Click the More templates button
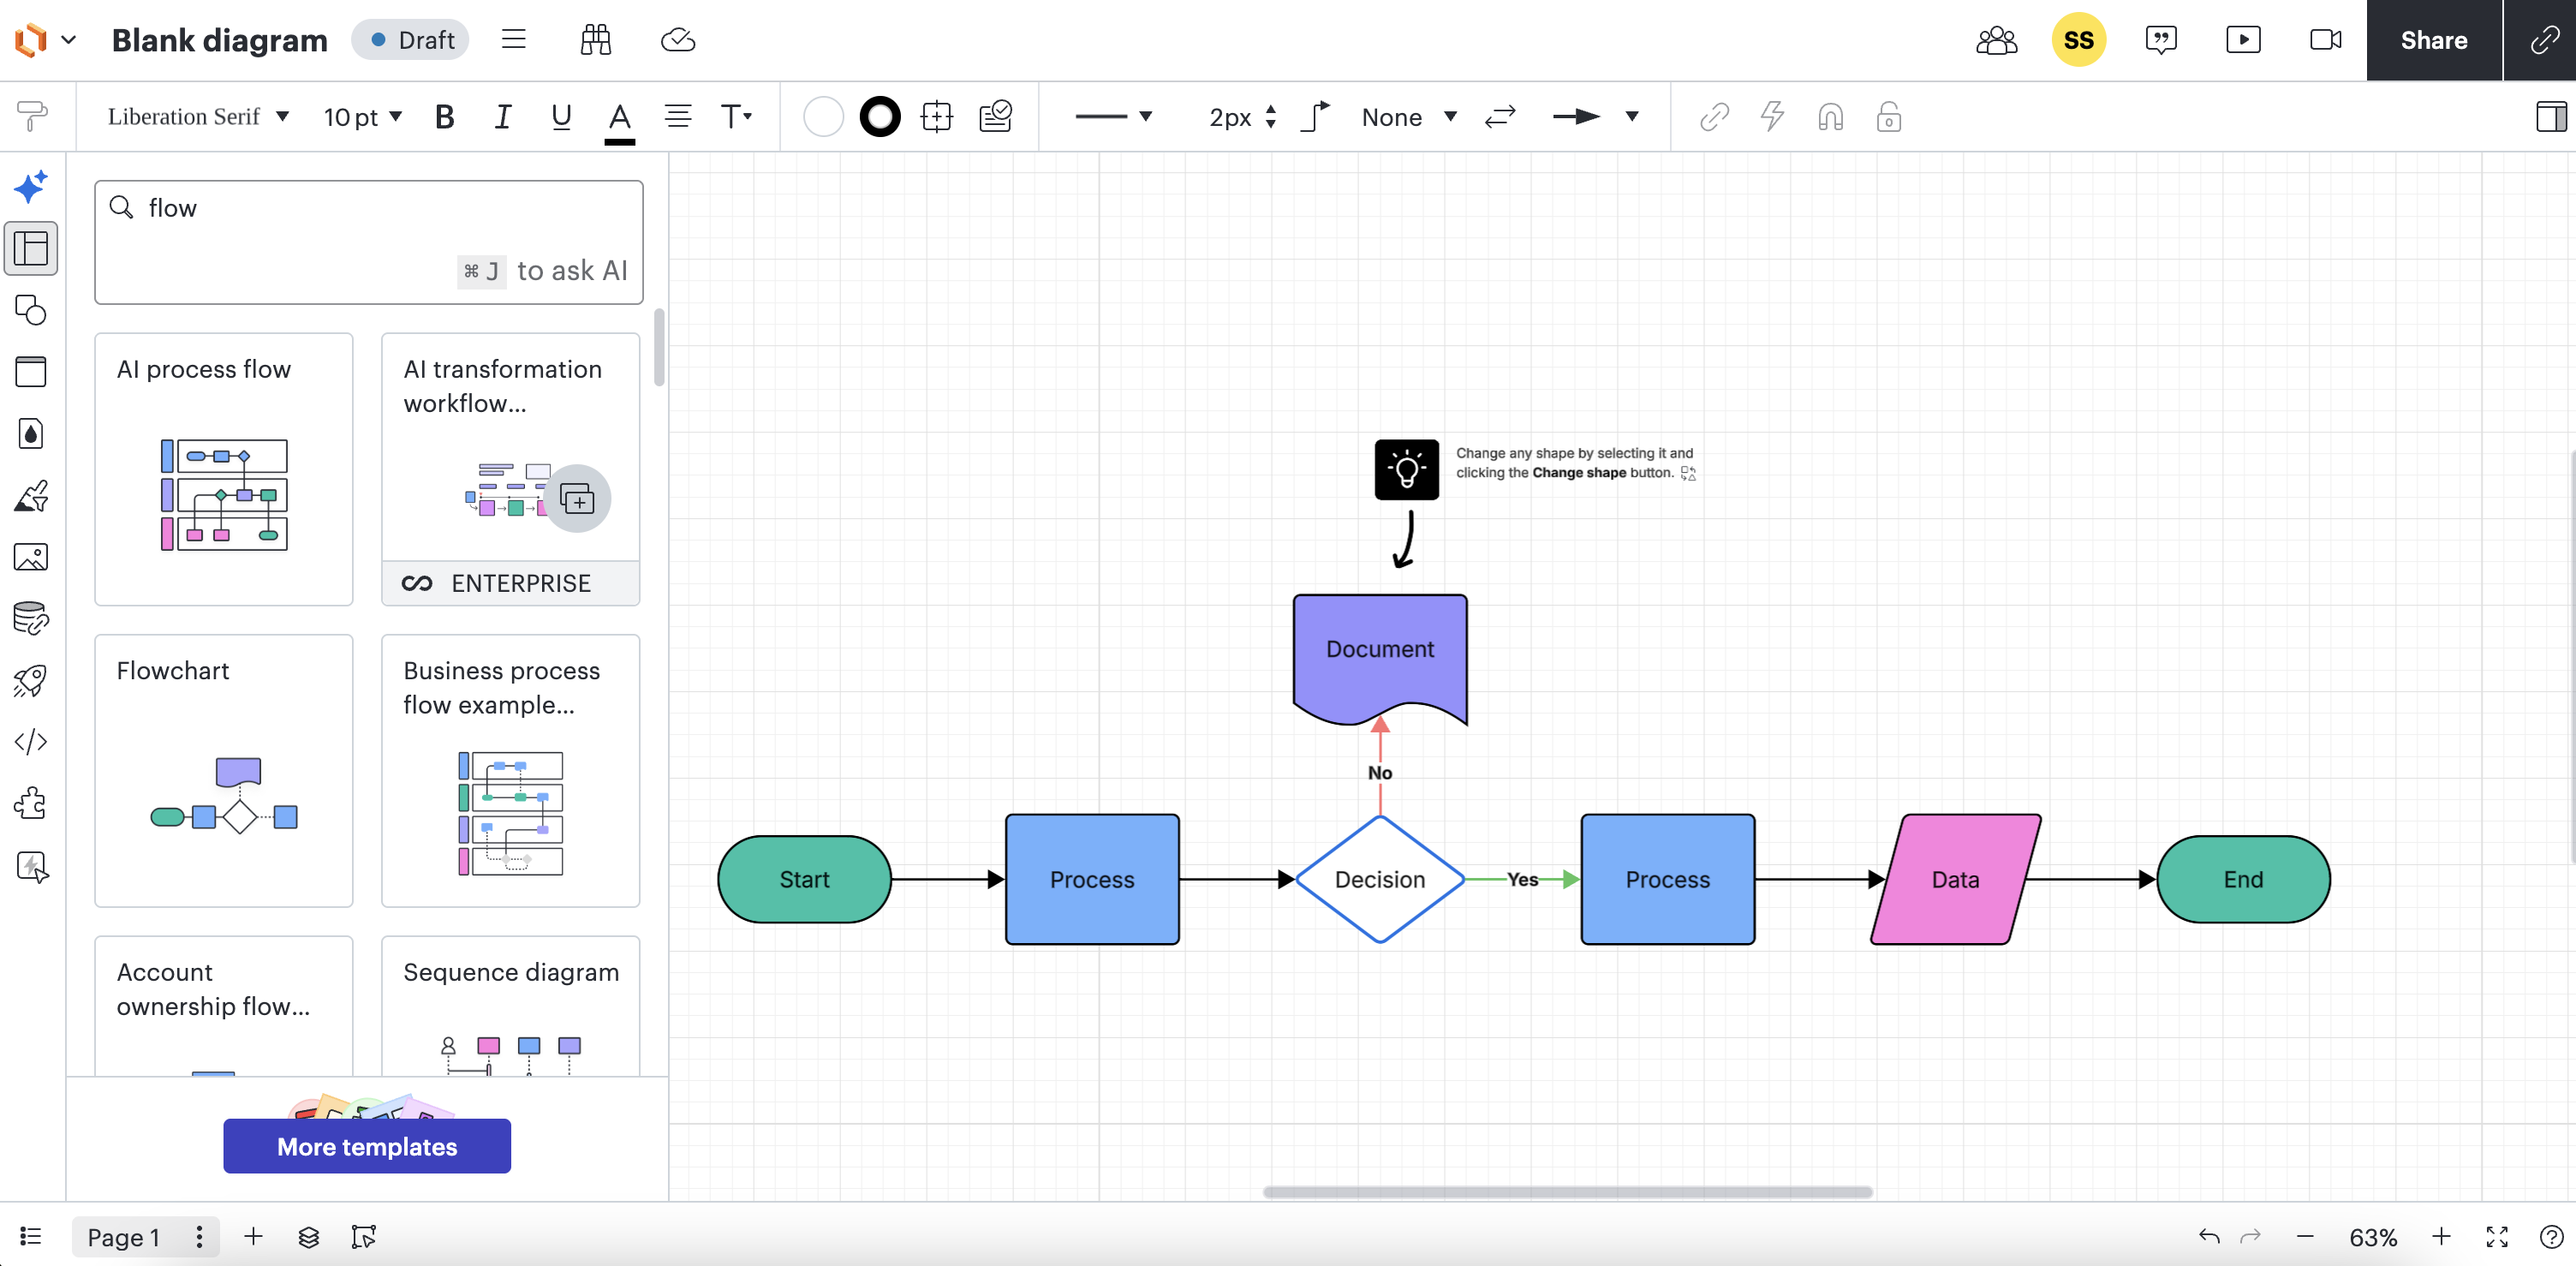The width and height of the screenshot is (2576, 1266). point(367,1146)
